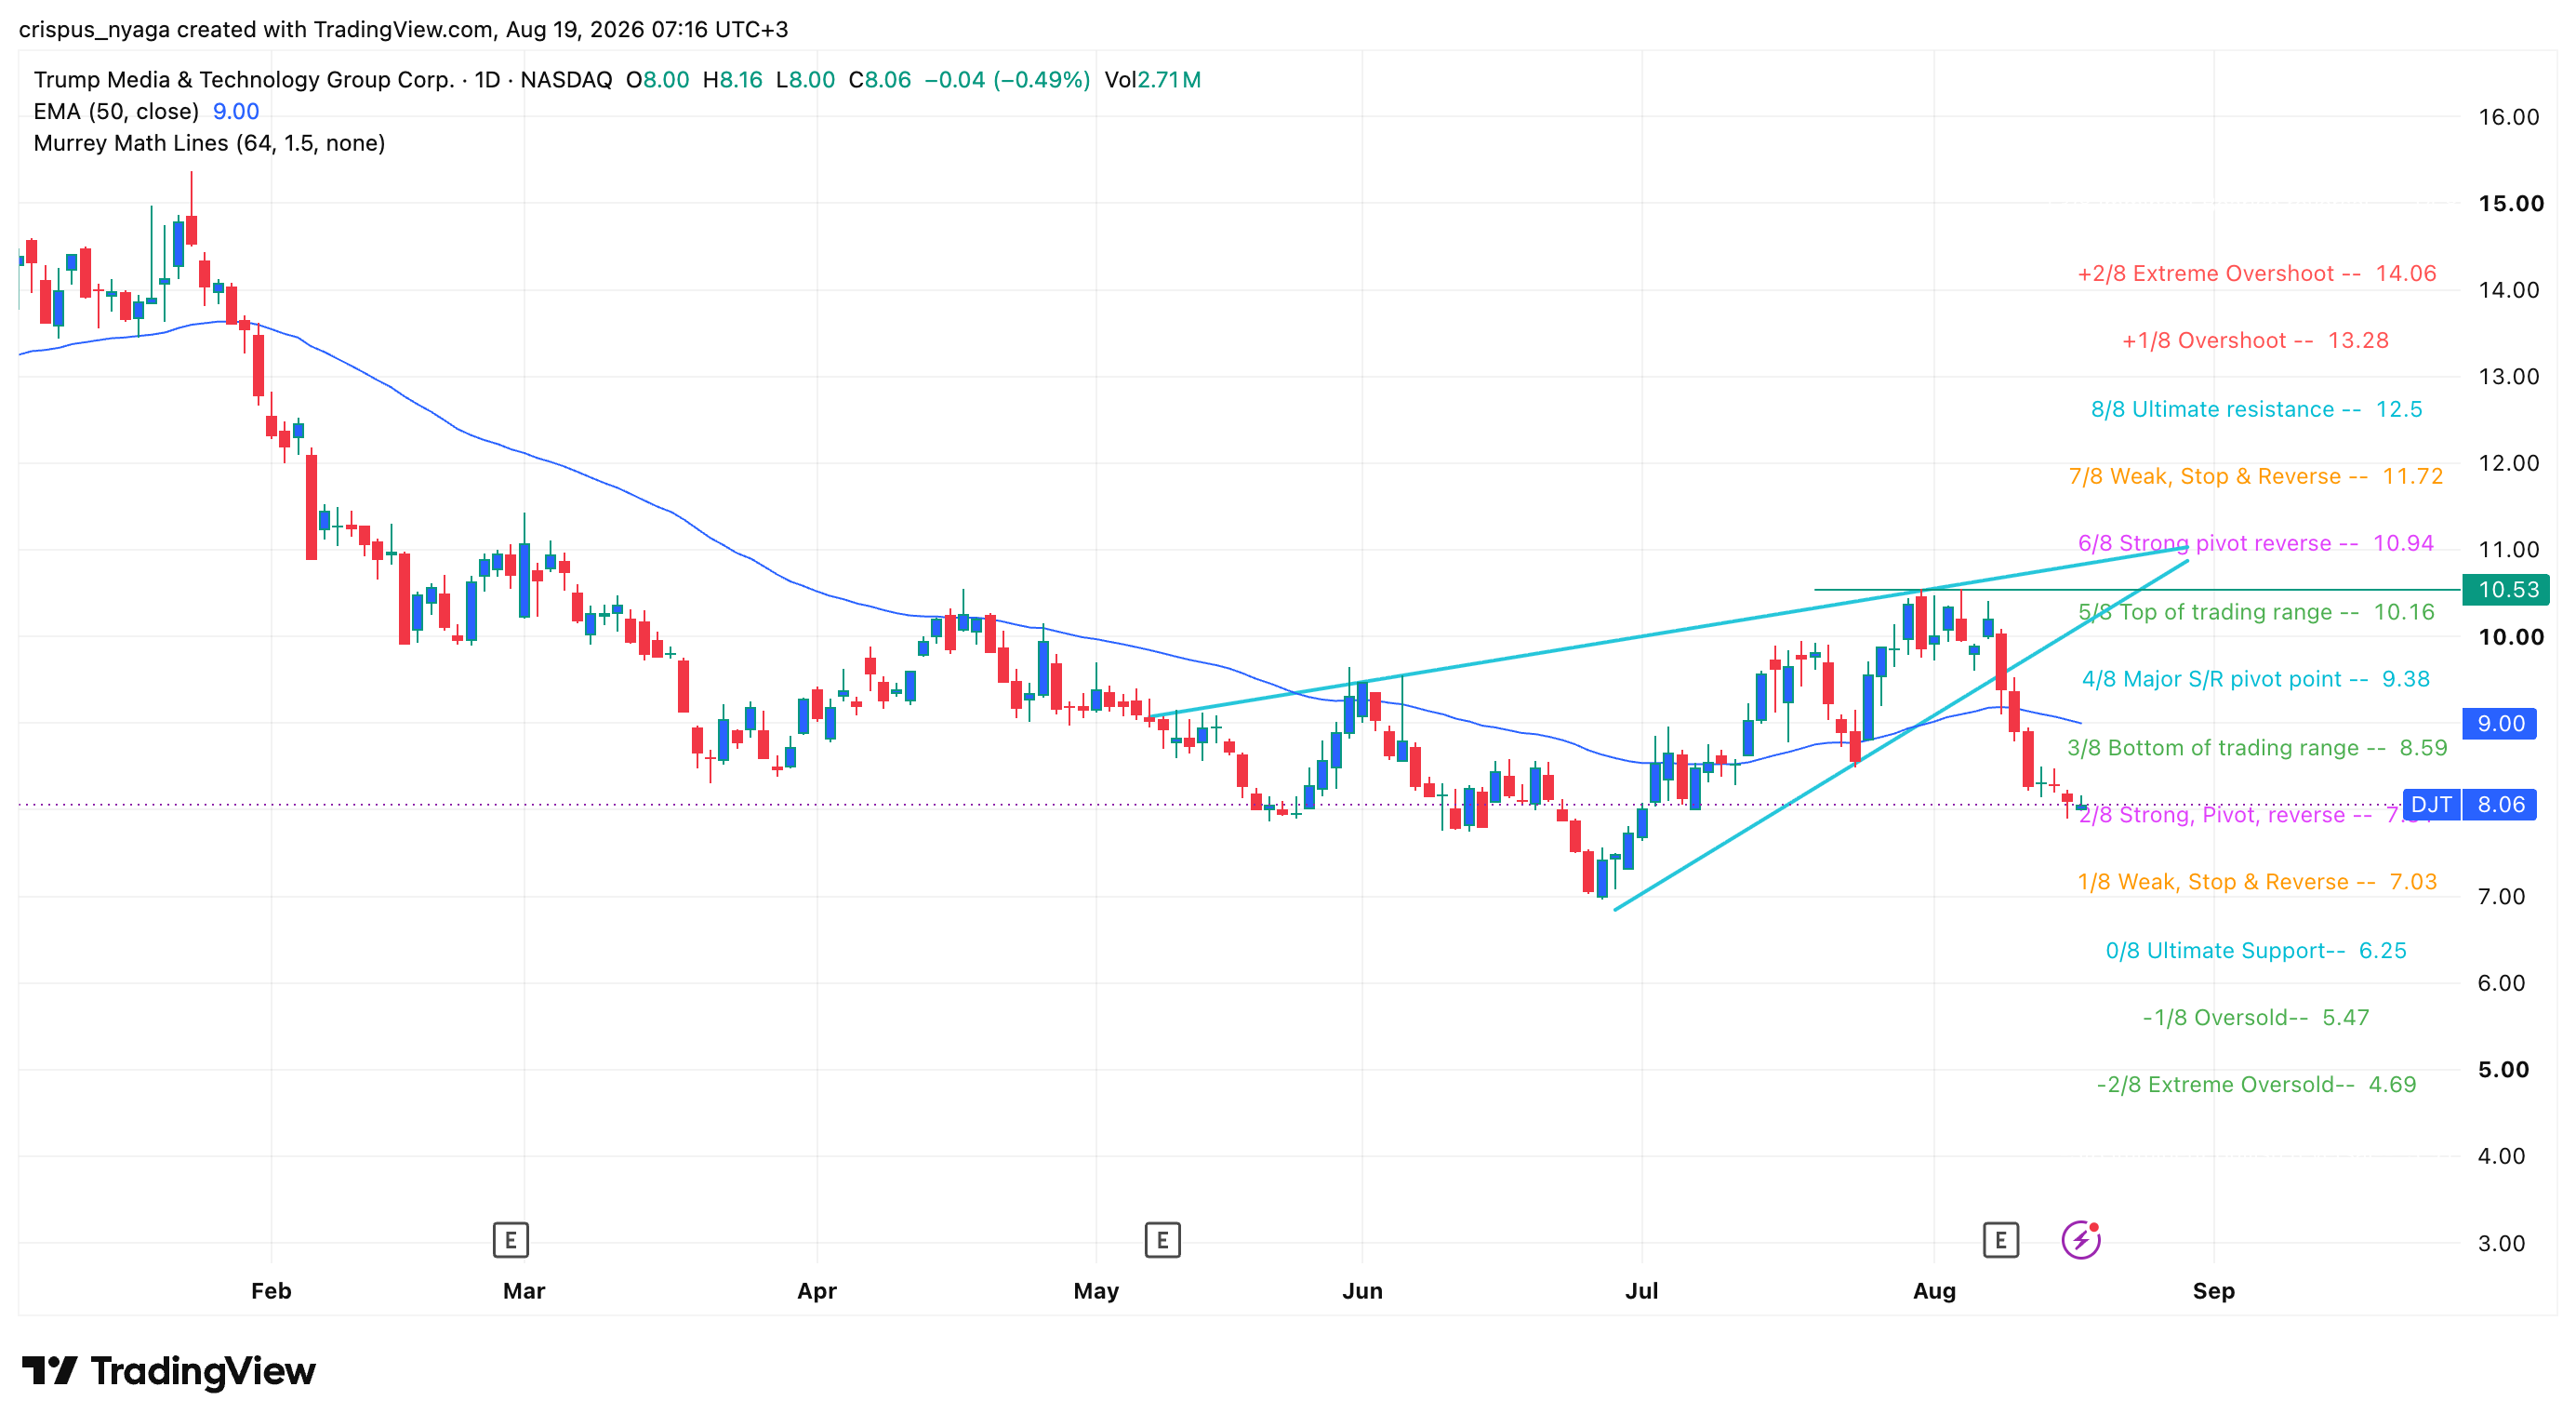Click the +1/8 Overshoot 13.28 label
The height and width of the screenshot is (1427, 2576).
click(2255, 341)
